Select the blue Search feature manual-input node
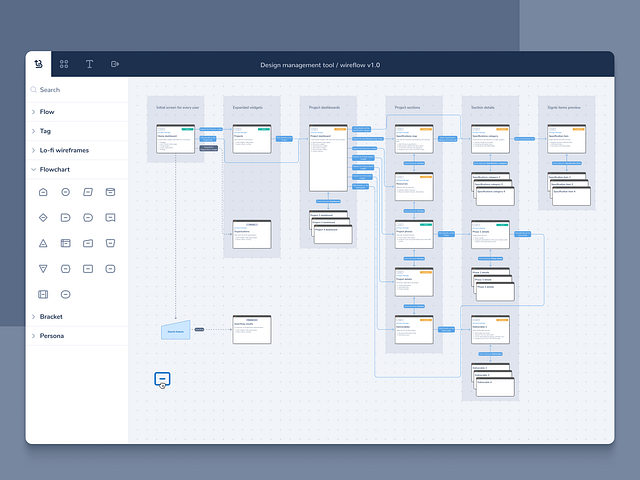 [176, 330]
